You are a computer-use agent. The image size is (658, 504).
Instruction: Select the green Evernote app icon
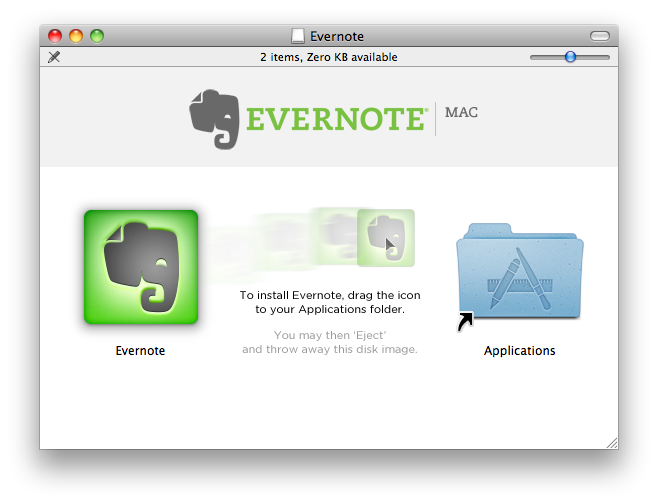[x=140, y=267]
